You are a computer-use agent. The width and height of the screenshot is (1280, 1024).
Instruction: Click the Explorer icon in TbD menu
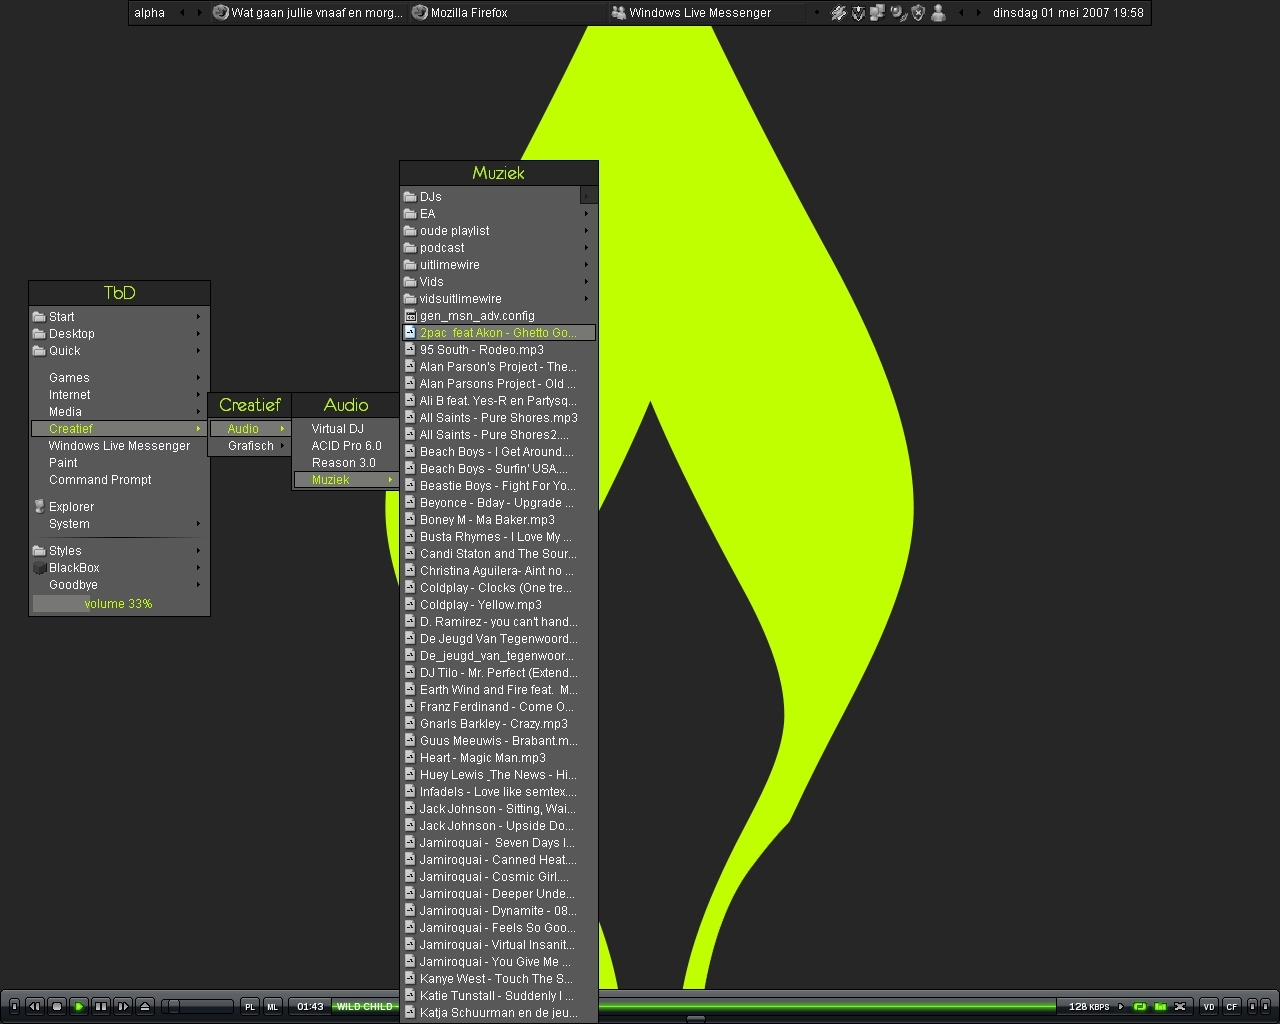point(40,507)
